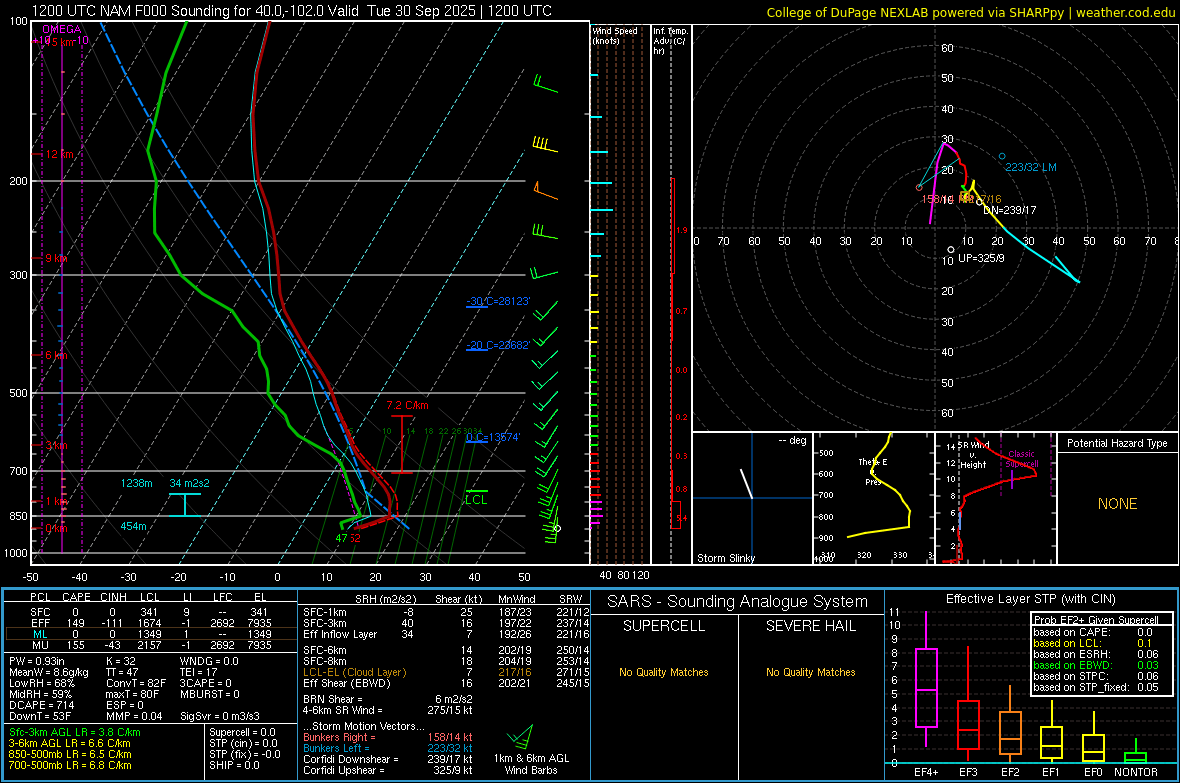Select the NONE hazard type value
Screen dimensions: 1180x783
[x=1117, y=504]
